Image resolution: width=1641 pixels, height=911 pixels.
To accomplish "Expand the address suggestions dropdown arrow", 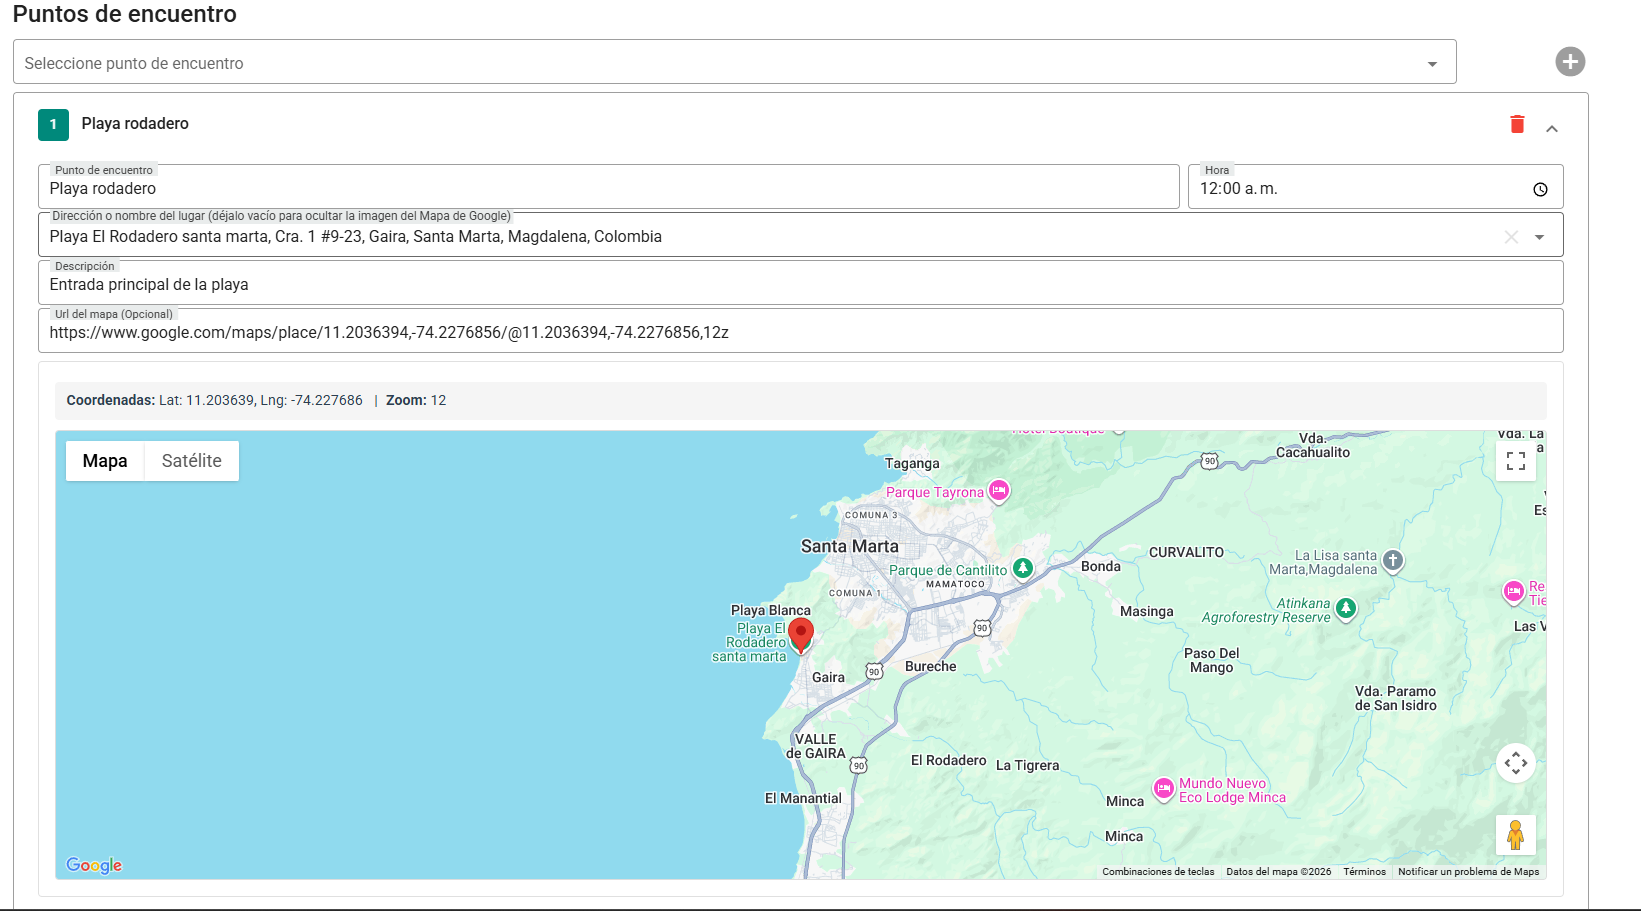I will (1540, 237).
